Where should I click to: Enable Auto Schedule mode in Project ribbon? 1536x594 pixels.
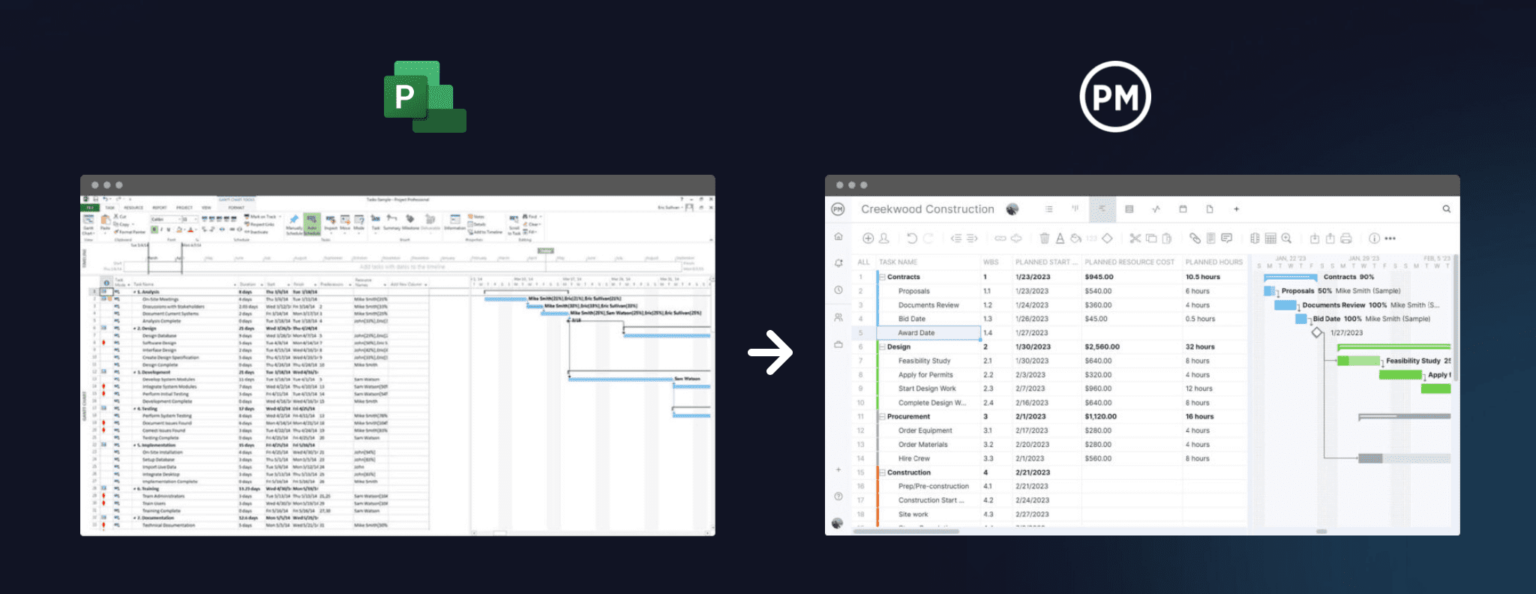click(x=311, y=223)
